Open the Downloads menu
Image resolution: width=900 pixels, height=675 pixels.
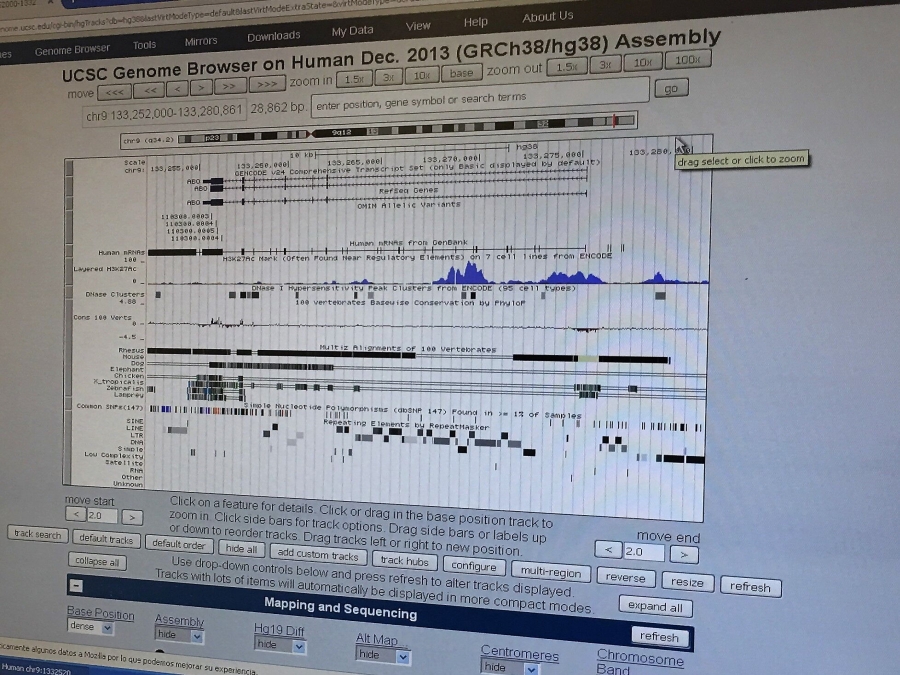[273, 36]
